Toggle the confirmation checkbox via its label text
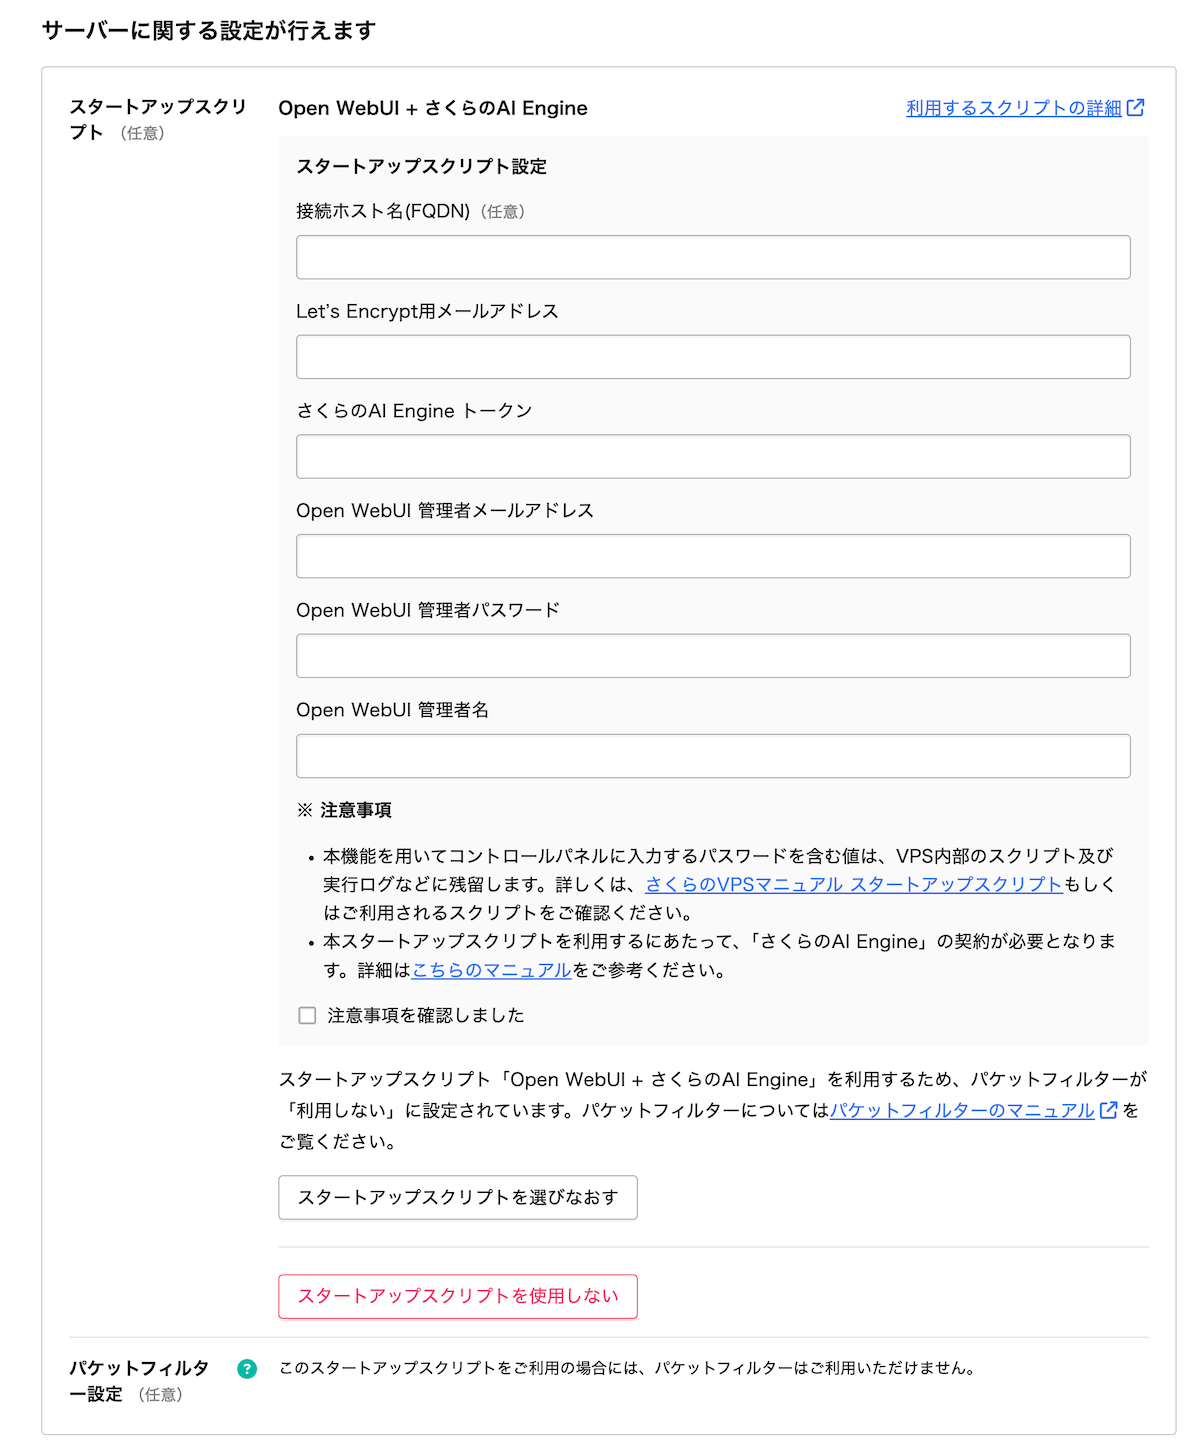The image size is (1200, 1453). click(x=425, y=1015)
